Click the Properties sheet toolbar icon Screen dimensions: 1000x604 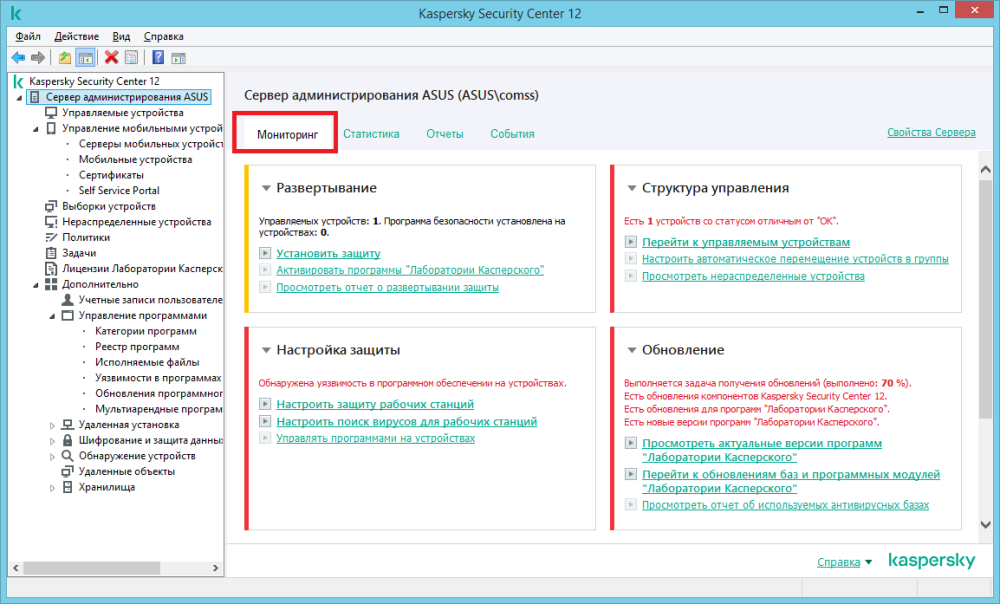point(131,58)
